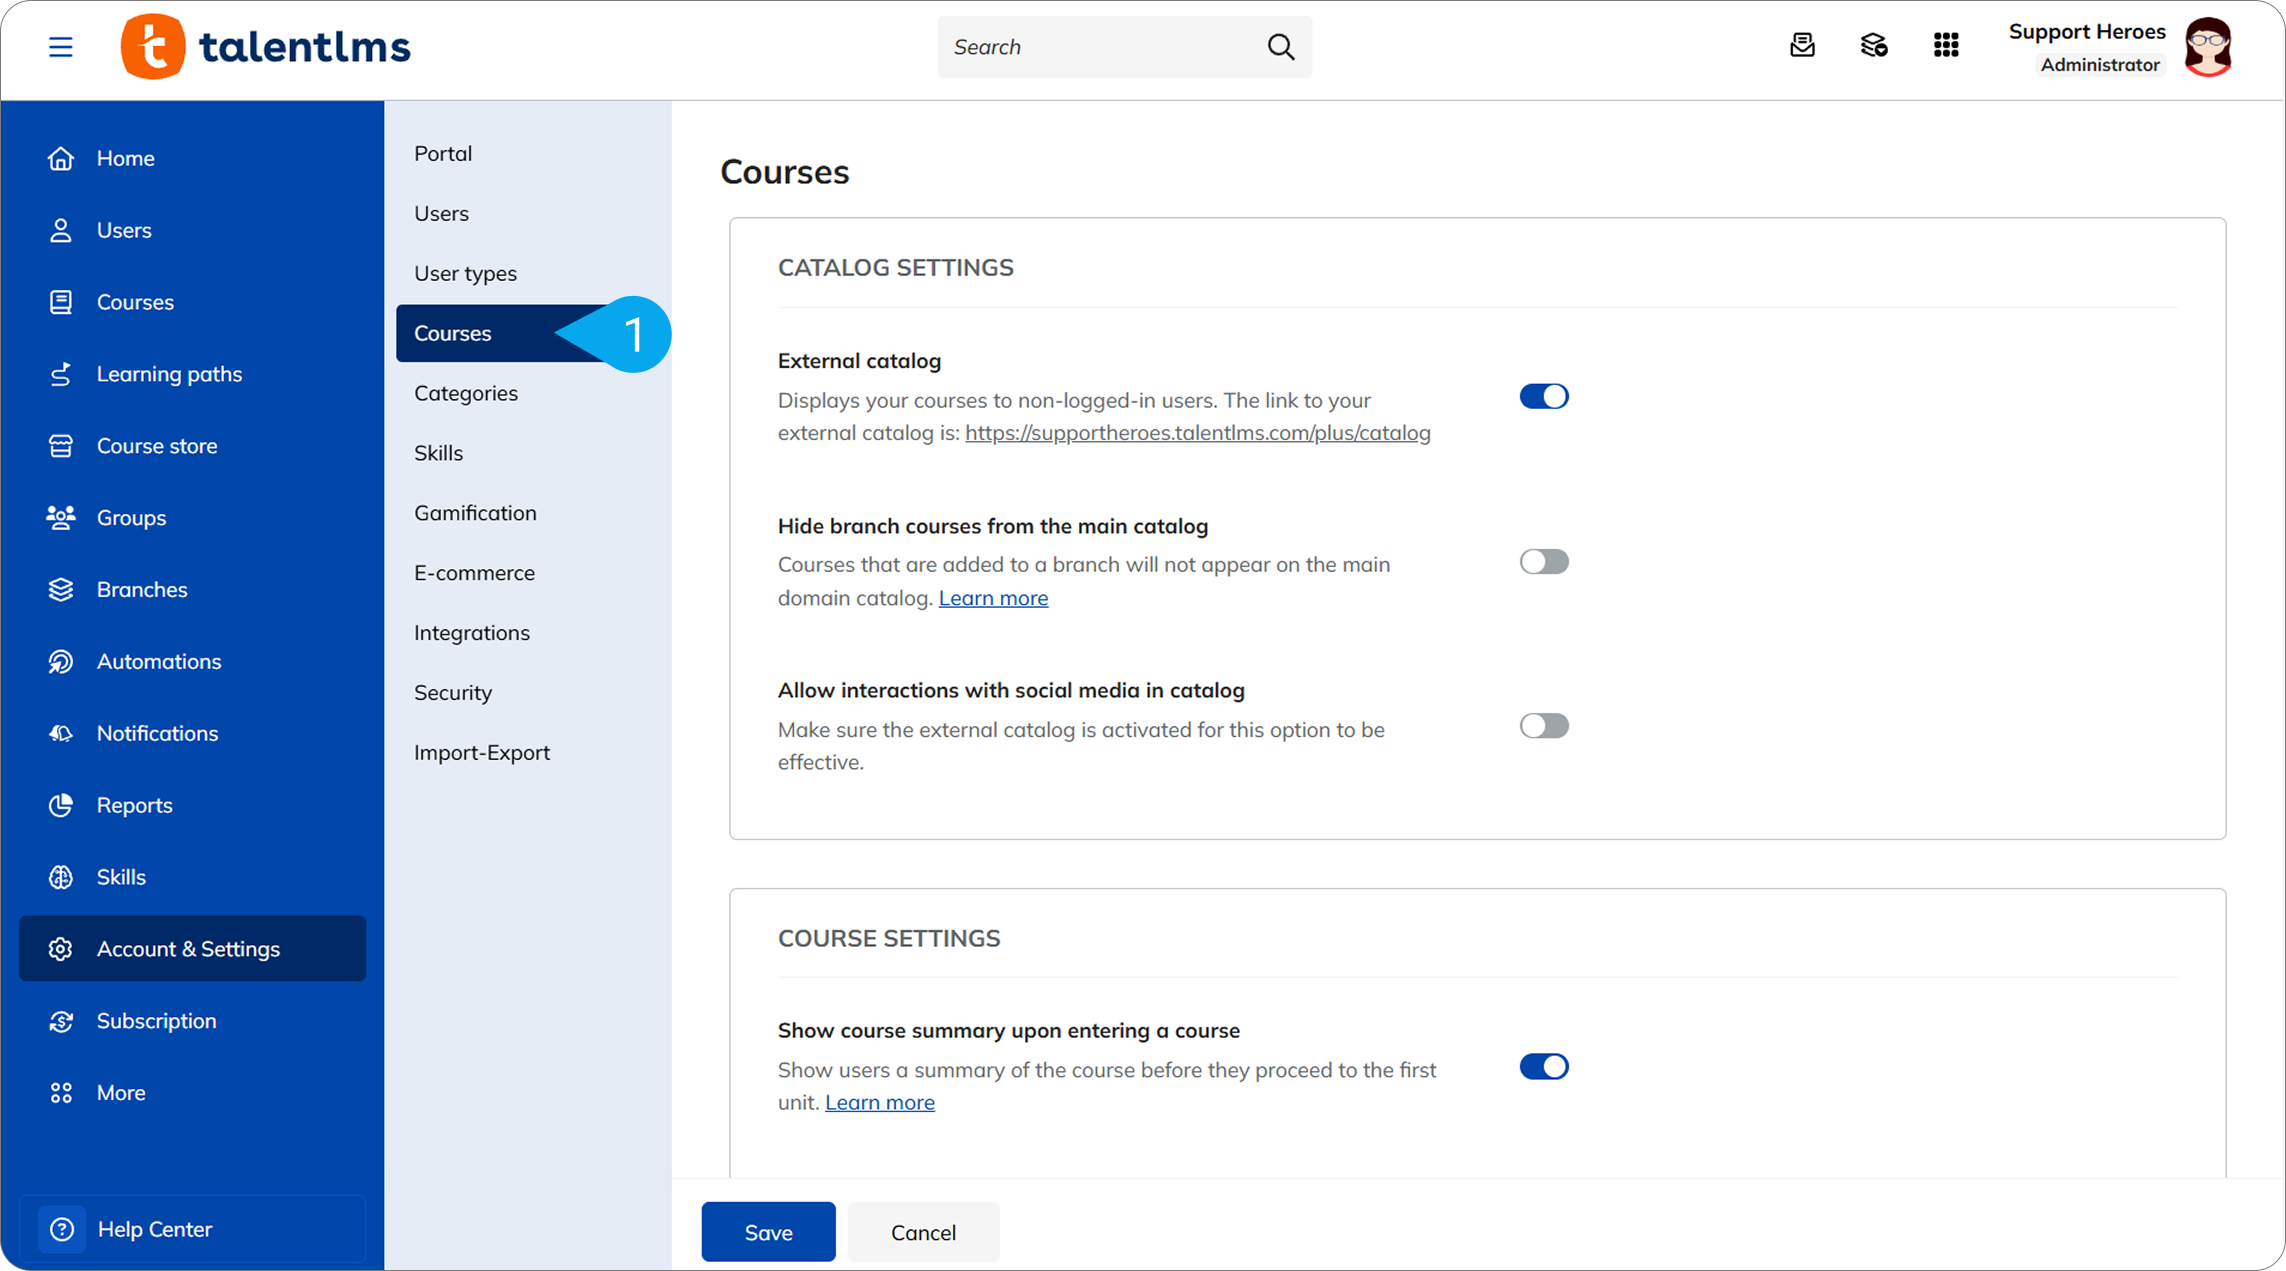This screenshot has width=2286, height=1271.
Task: Open the messages inbox icon
Action: coord(1802,46)
